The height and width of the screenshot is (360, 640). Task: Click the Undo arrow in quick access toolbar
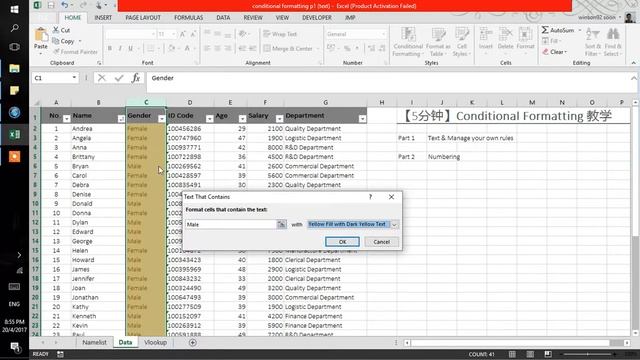(64, 5)
